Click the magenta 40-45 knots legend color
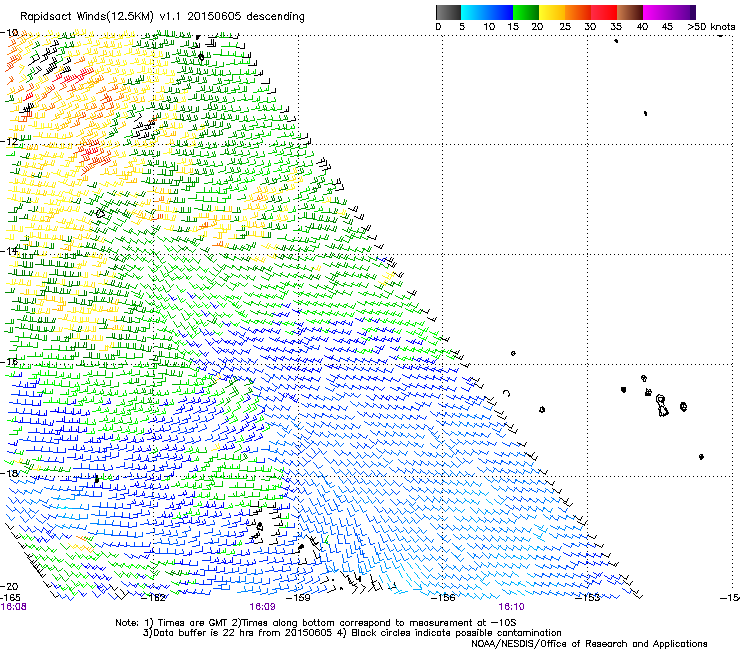 (656, 12)
